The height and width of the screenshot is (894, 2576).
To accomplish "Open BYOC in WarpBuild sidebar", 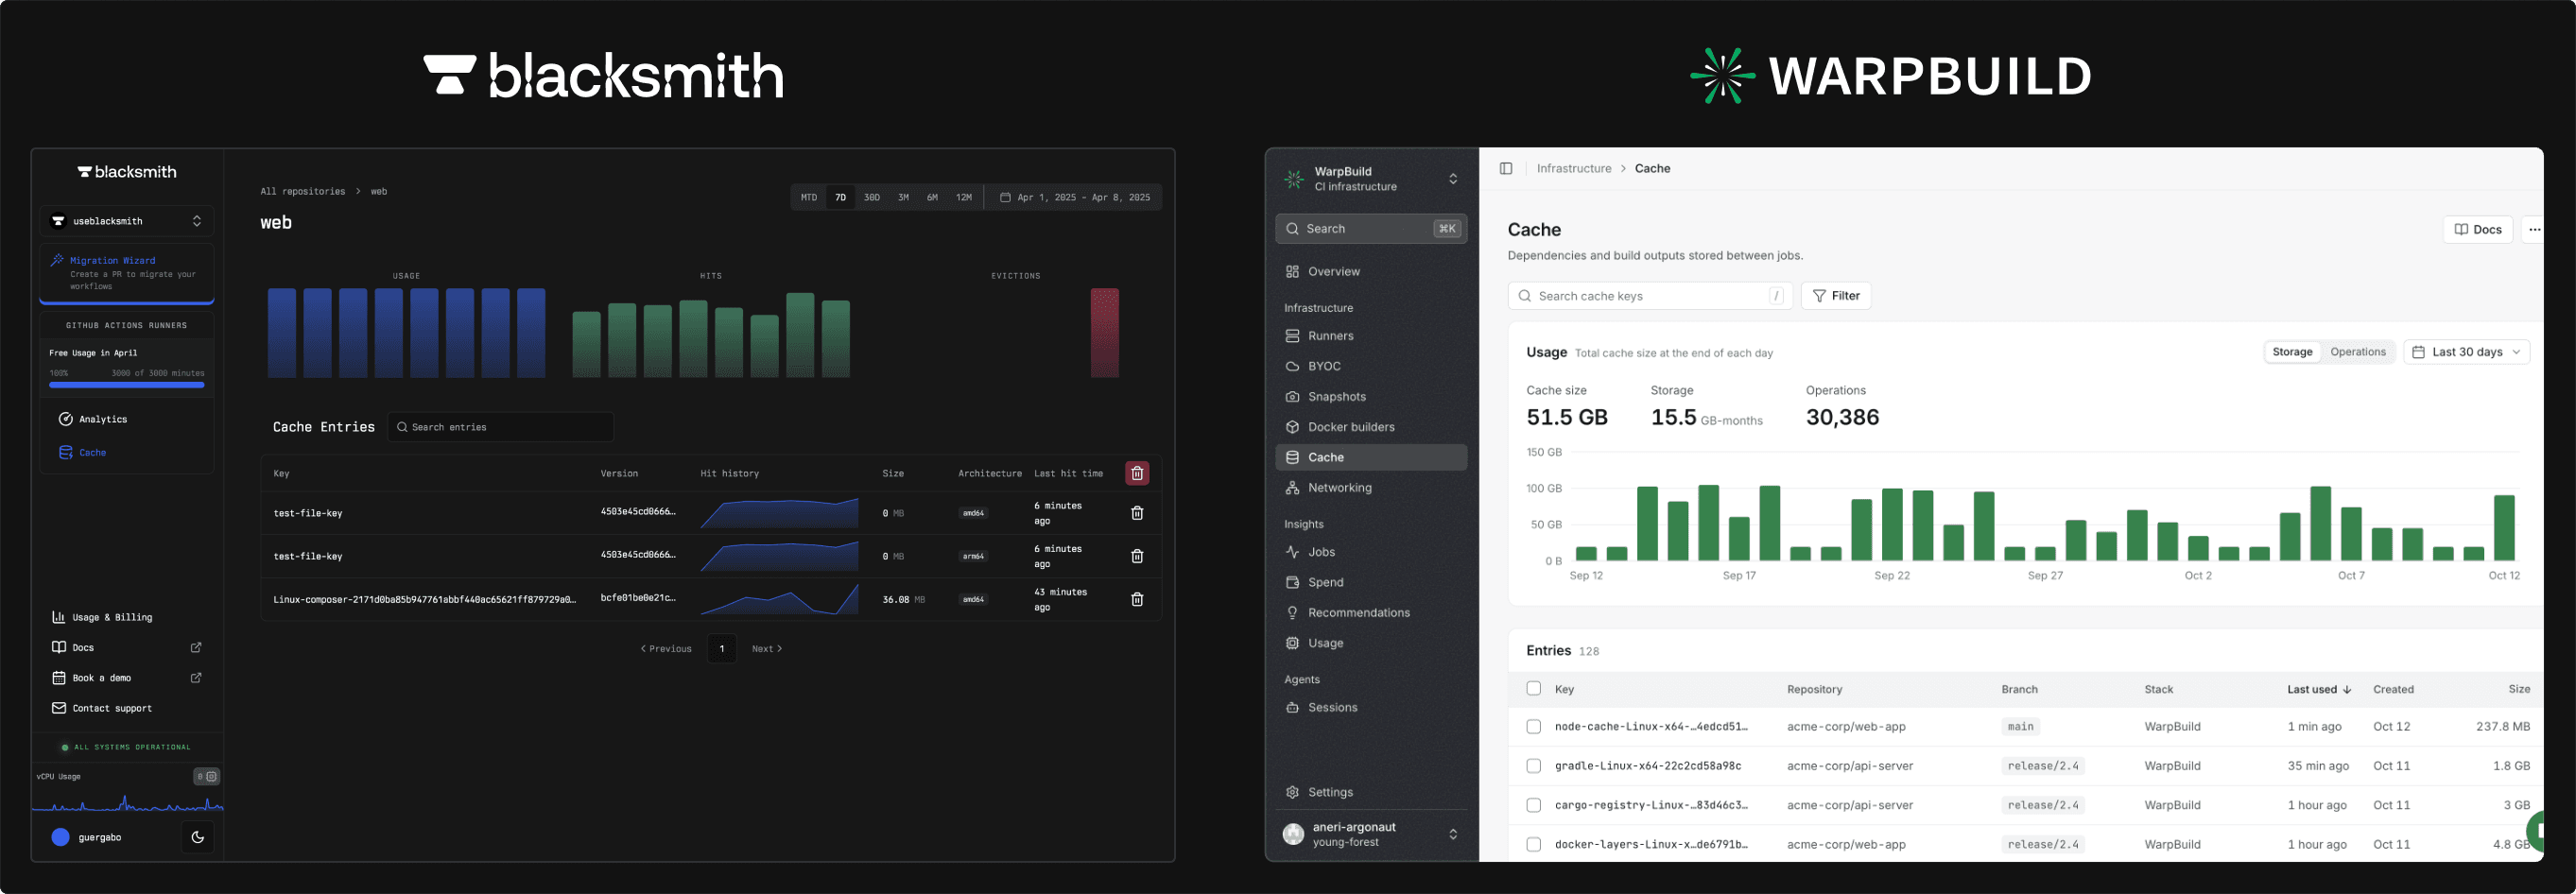I will [x=1371, y=367].
